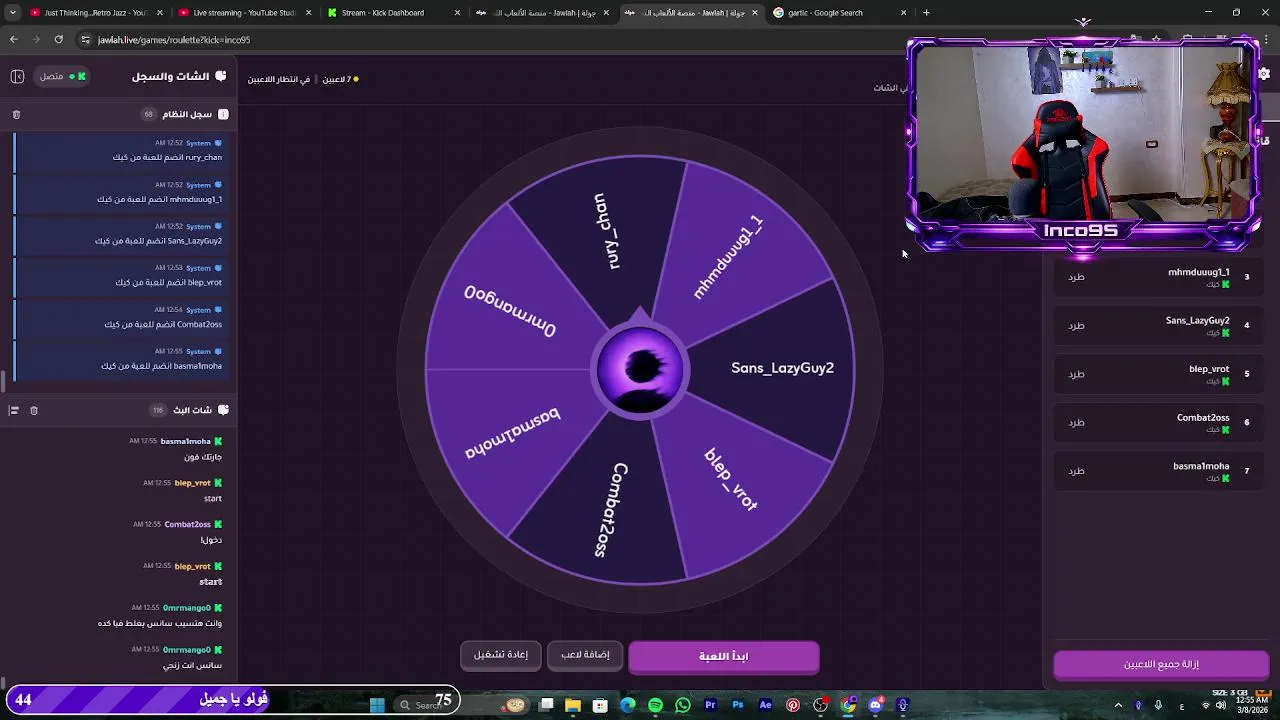Close the Stream - Kick Dashboard tab
1280x720 pixels.
[457, 13]
